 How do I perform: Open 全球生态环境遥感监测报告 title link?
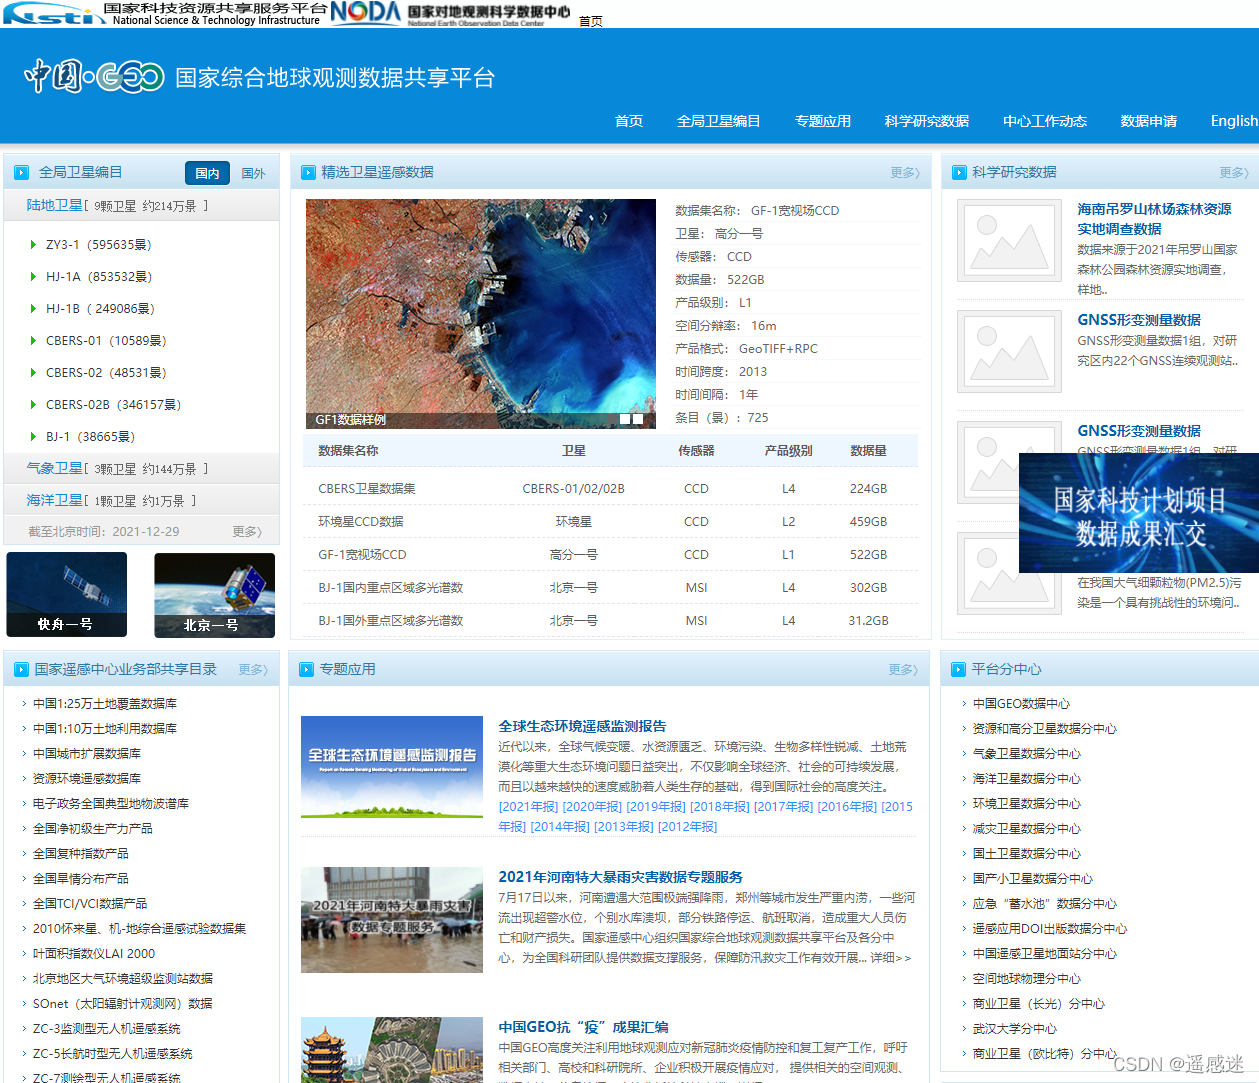(x=582, y=726)
